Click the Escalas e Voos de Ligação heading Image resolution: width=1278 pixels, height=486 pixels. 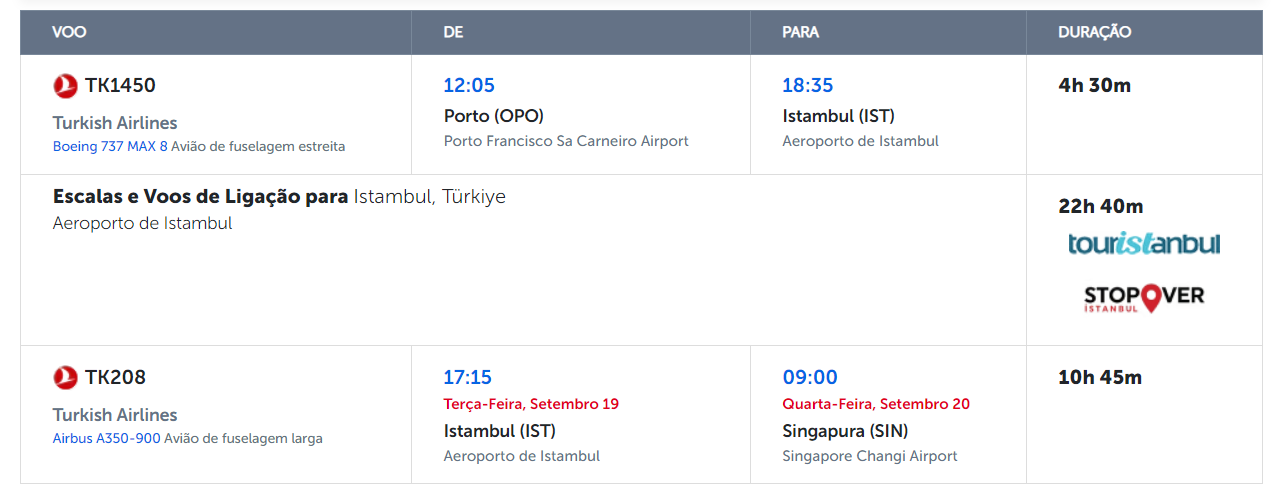[200, 197]
